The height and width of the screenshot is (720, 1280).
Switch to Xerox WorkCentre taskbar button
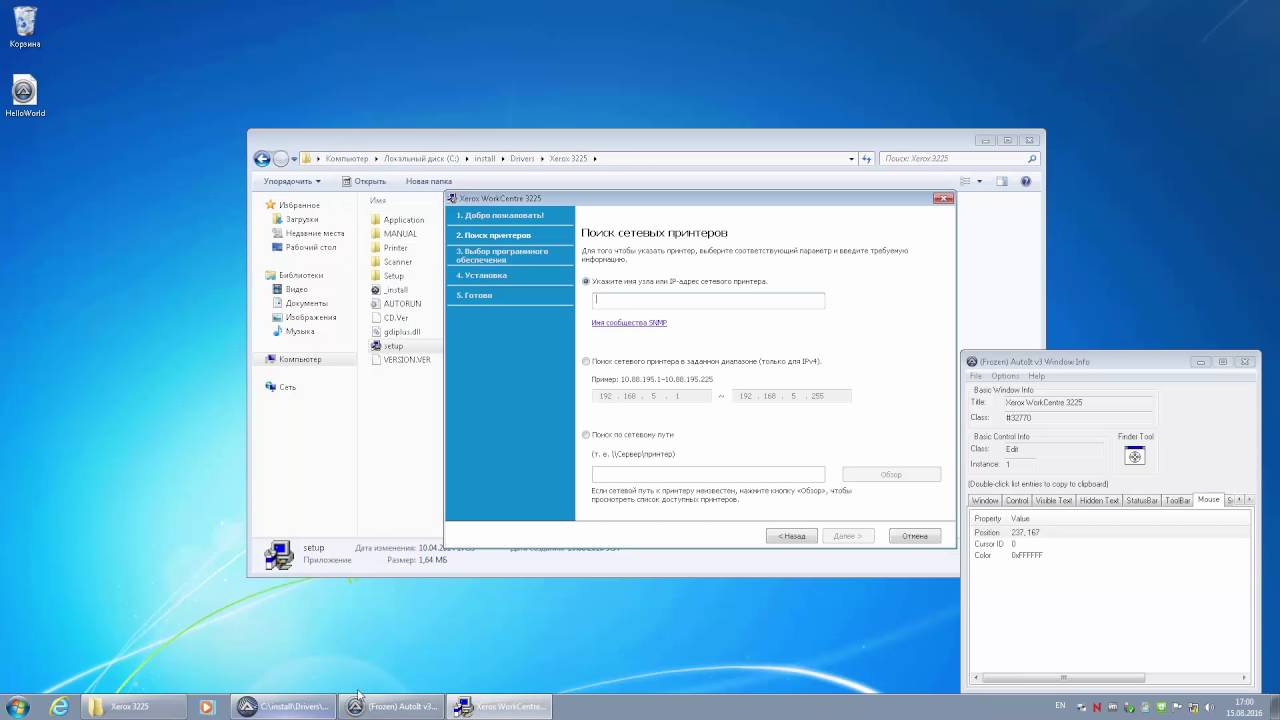(499, 706)
